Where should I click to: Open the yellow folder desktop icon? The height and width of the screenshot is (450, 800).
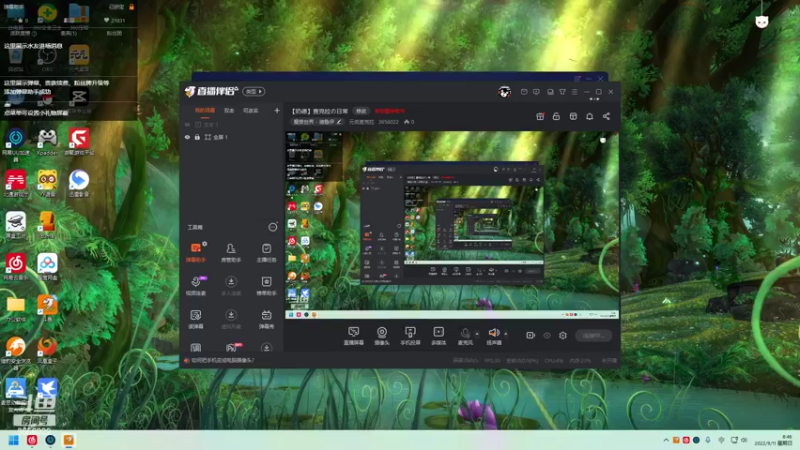[x=16, y=309]
